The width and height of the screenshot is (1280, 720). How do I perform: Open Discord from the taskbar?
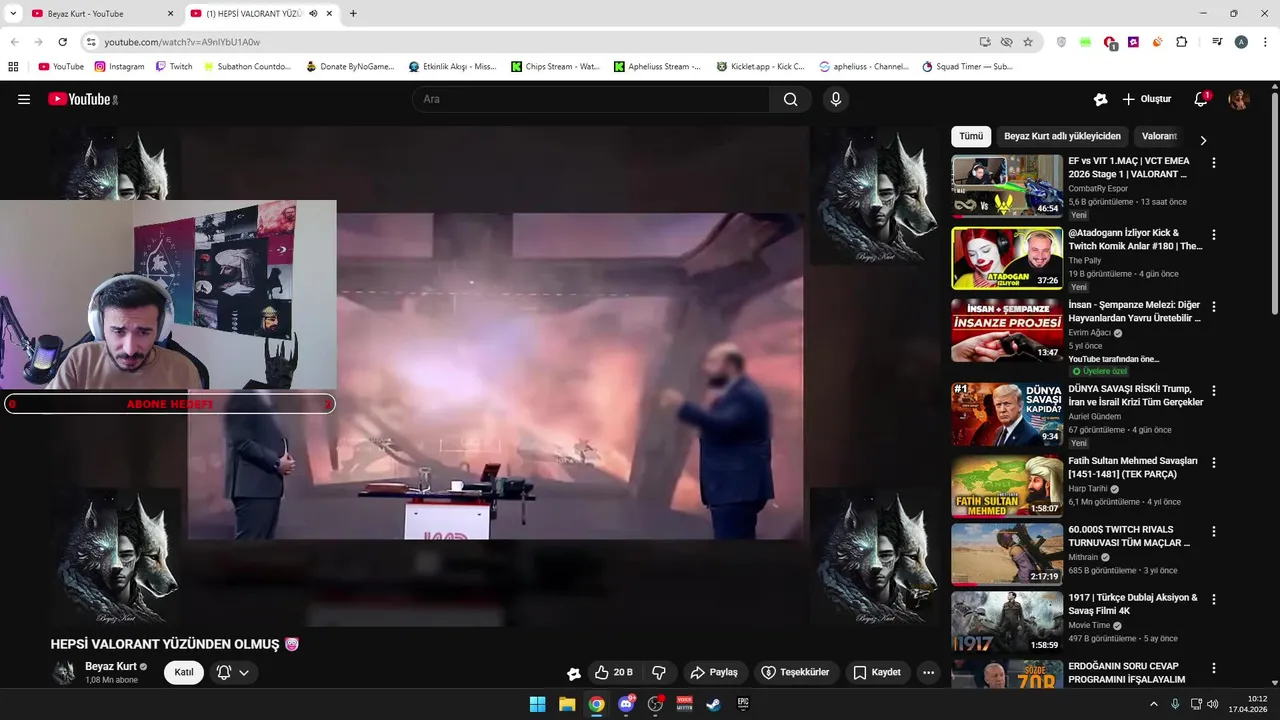click(626, 704)
